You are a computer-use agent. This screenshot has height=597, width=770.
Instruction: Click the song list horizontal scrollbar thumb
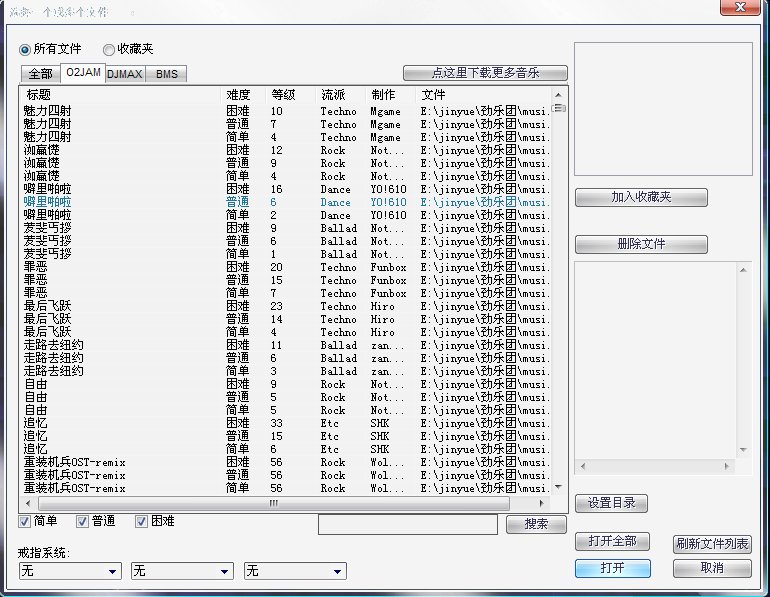[274, 503]
